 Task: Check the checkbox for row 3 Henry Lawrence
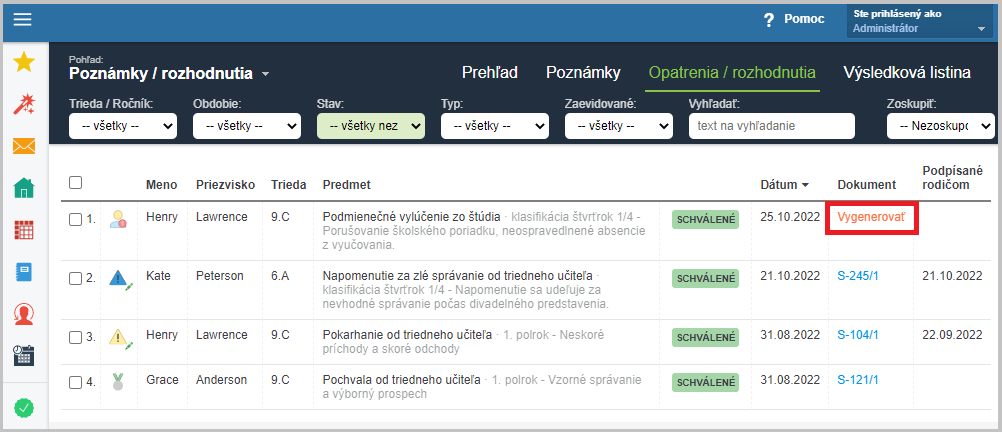coord(75,337)
